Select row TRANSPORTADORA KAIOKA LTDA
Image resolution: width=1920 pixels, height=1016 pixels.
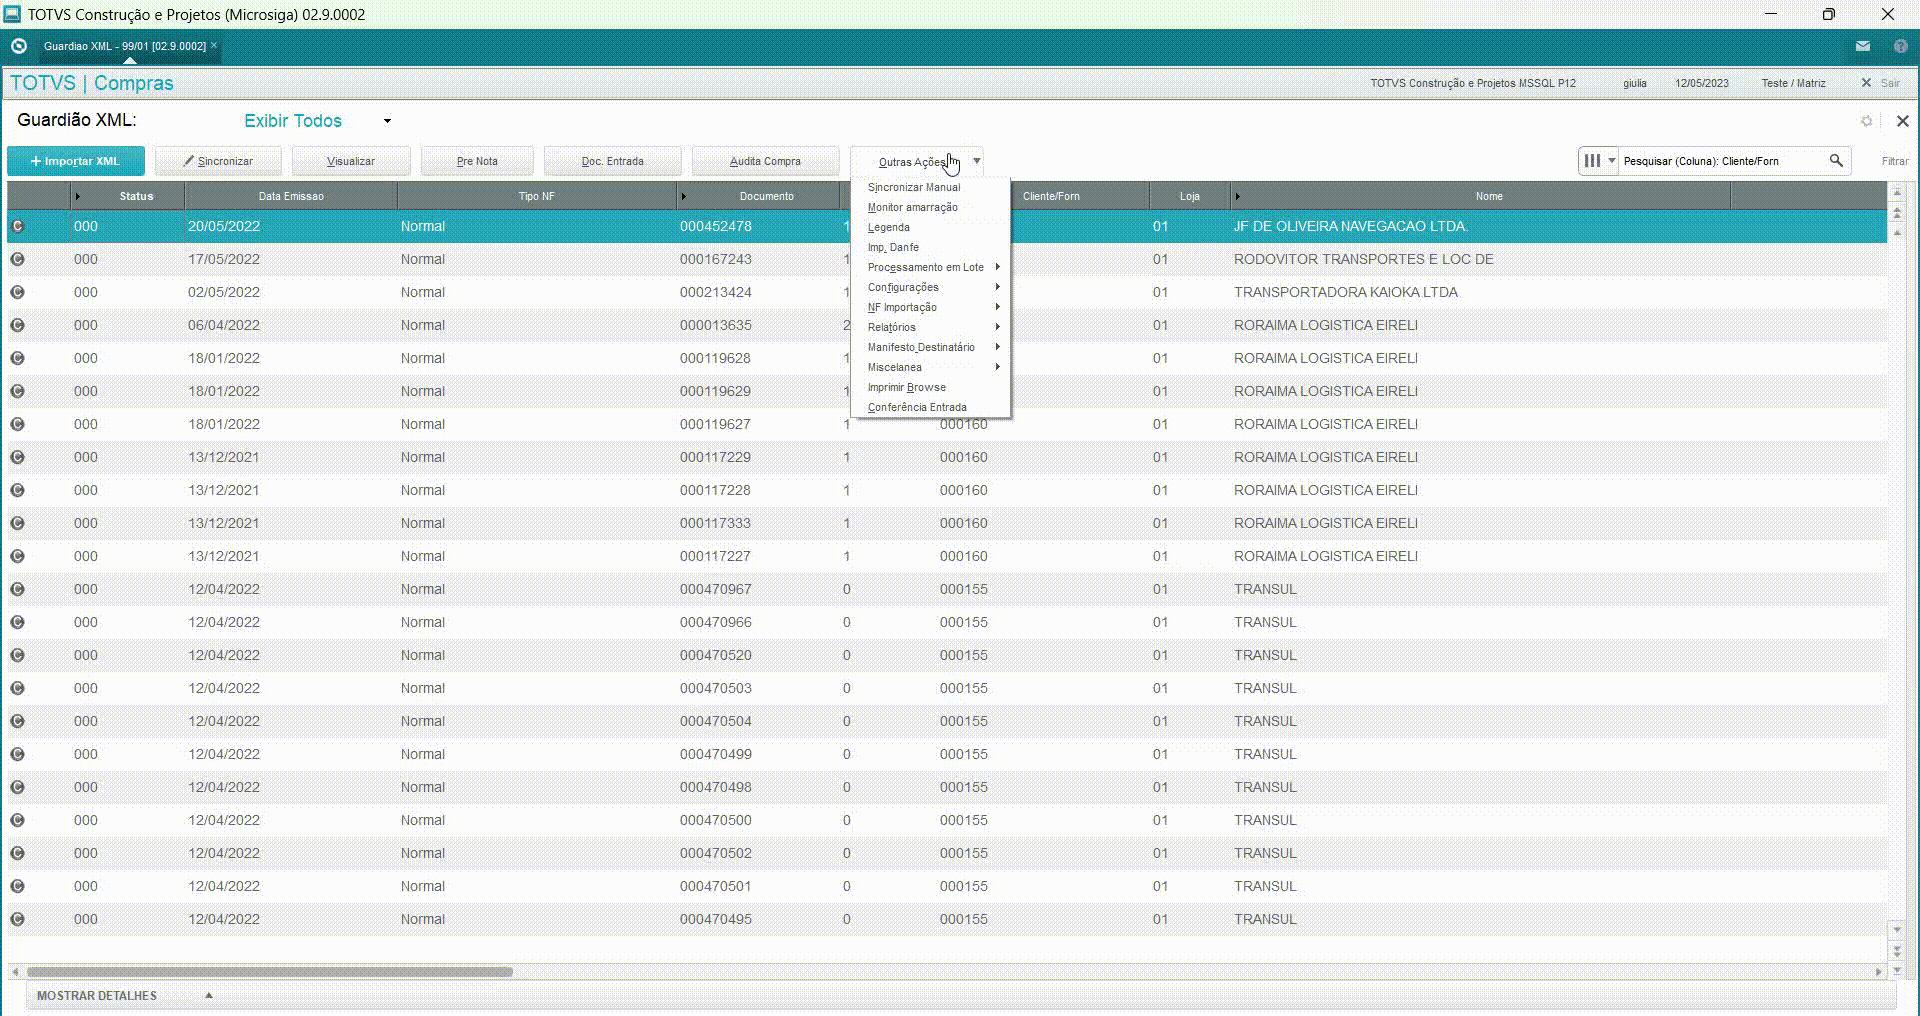(947, 292)
